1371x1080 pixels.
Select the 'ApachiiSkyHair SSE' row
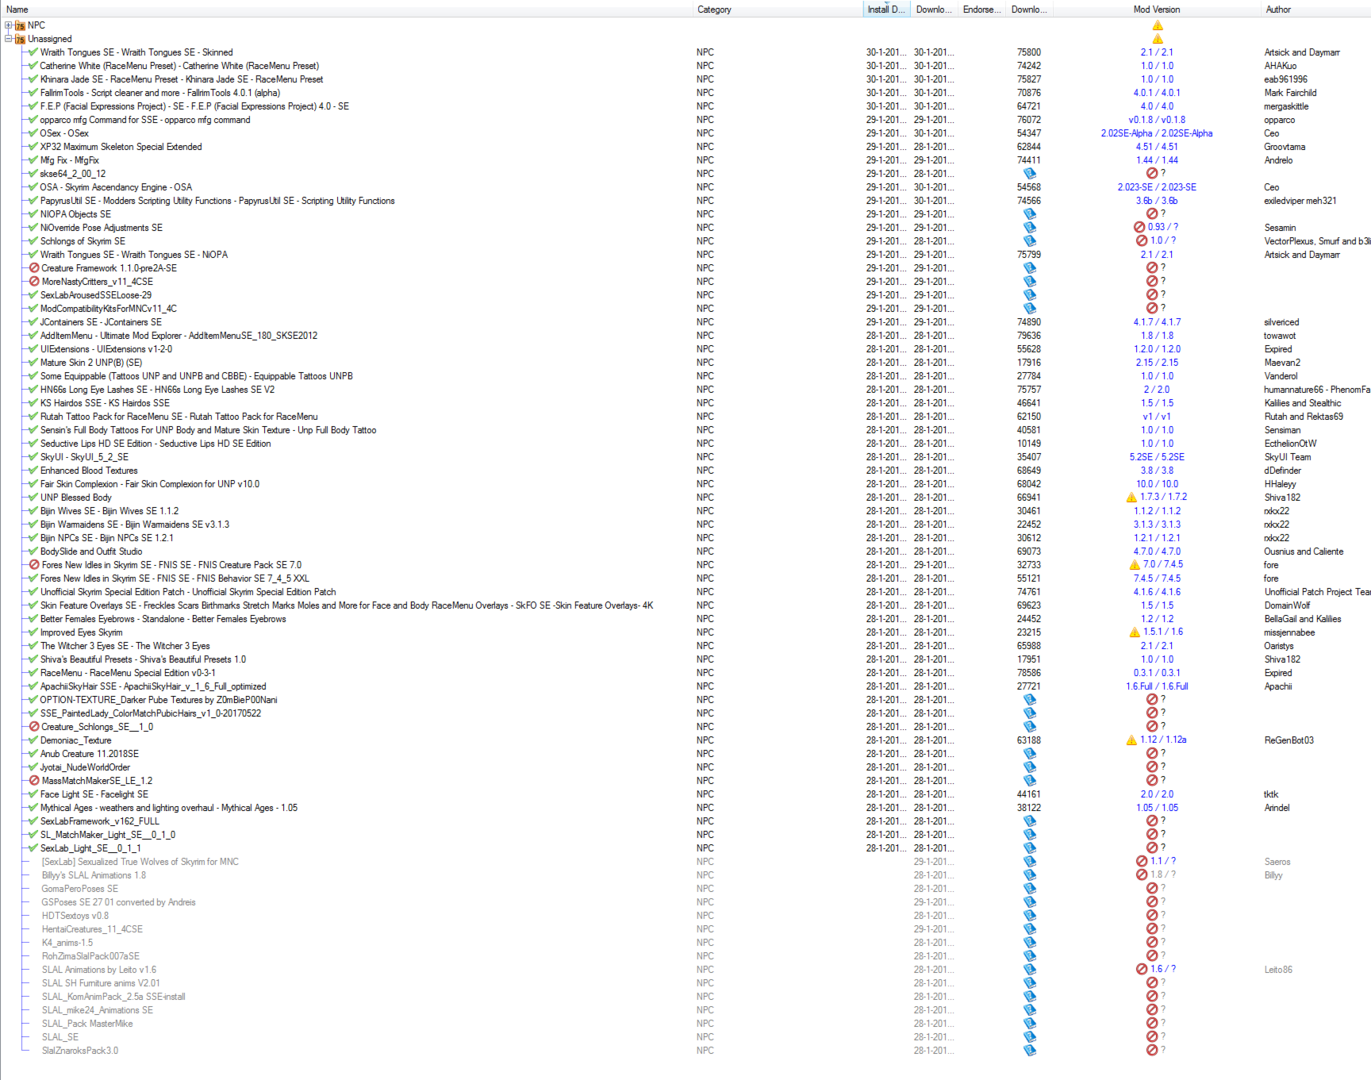click(685, 686)
